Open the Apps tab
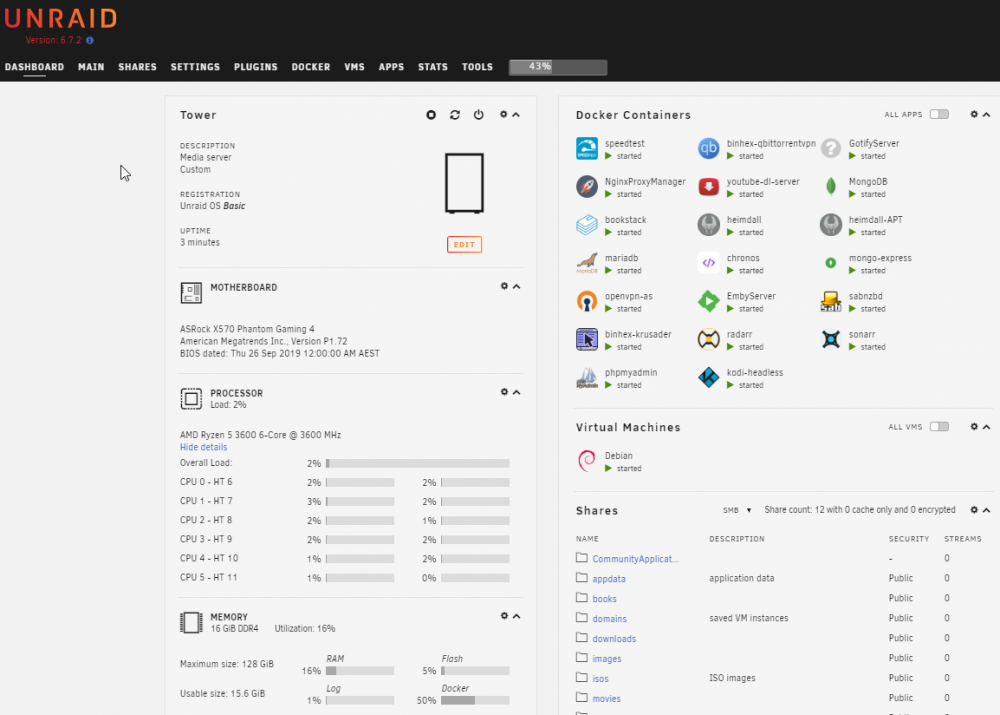Screen dimensions: 1000x715 pos(392,67)
